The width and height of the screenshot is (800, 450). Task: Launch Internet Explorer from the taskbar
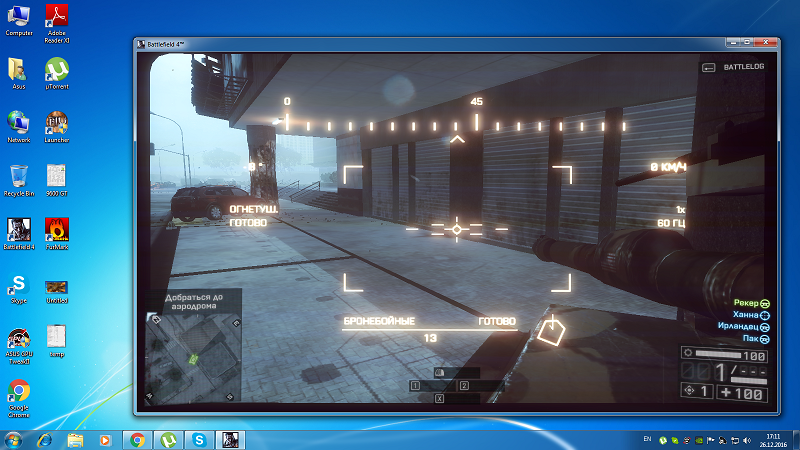44,440
